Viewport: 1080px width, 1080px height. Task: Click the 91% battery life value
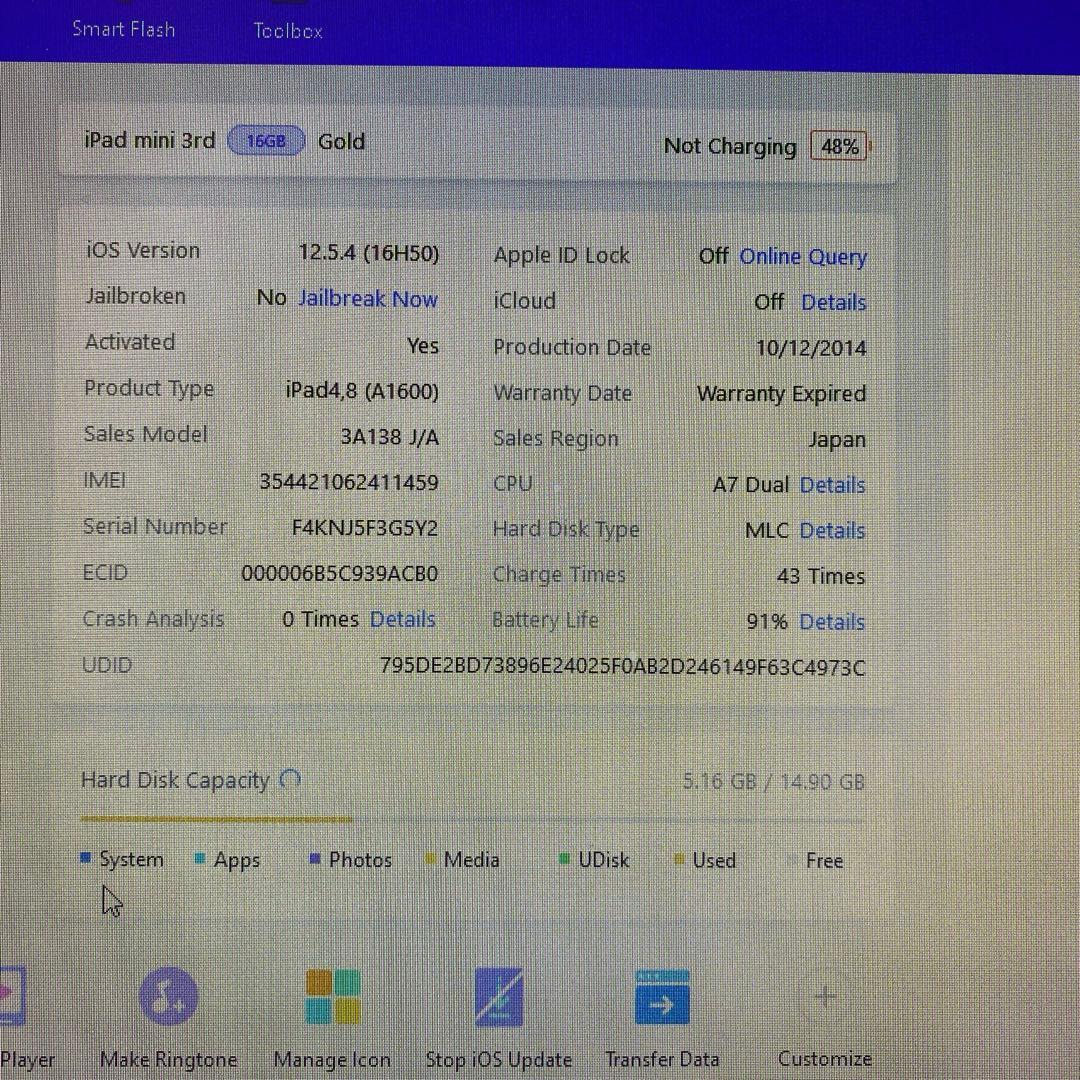point(767,622)
